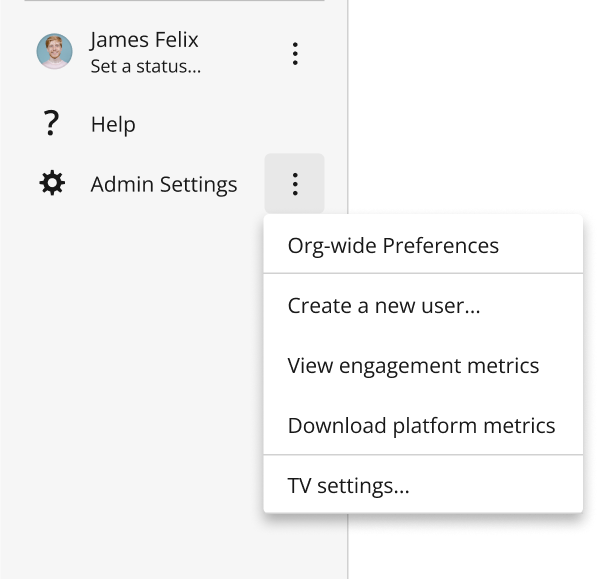Choose Create a new user...
Screen dimensions: 608x579
(423, 306)
